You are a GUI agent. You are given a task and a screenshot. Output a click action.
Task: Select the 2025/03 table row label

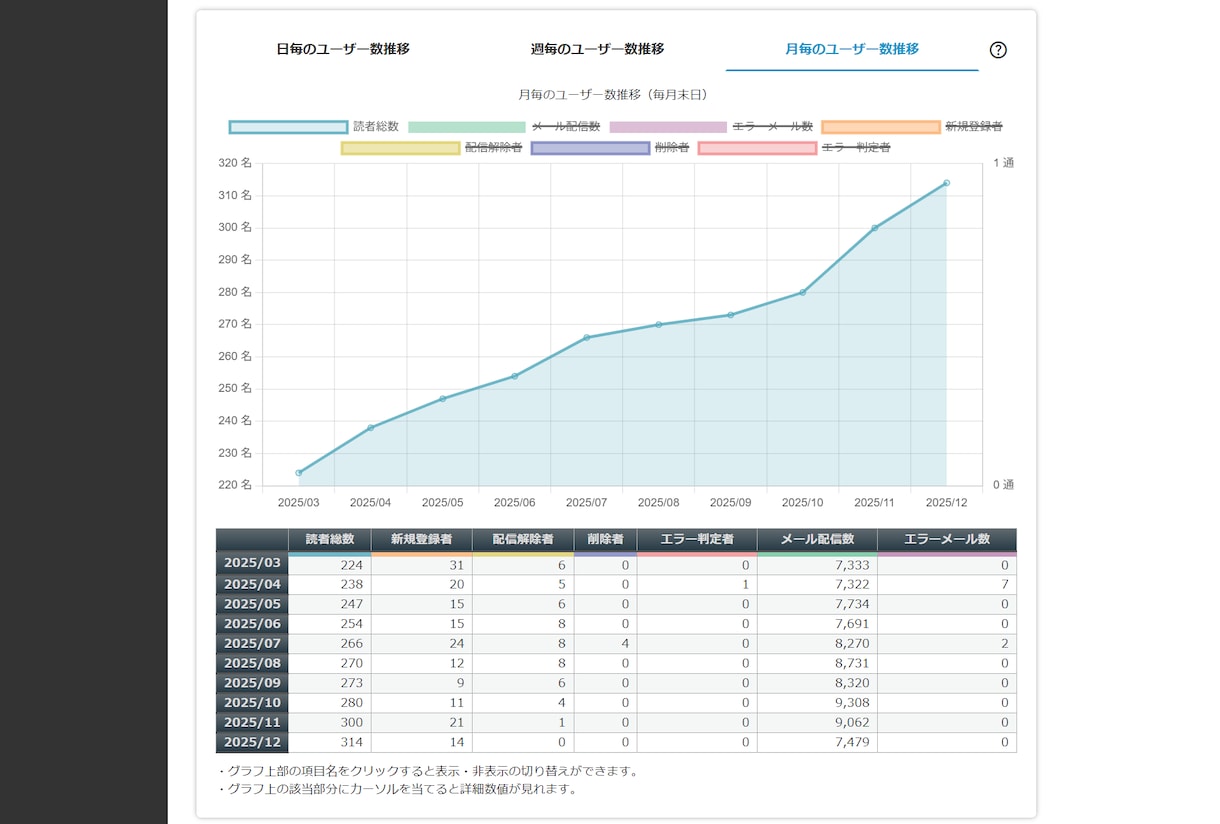(252, 565)
